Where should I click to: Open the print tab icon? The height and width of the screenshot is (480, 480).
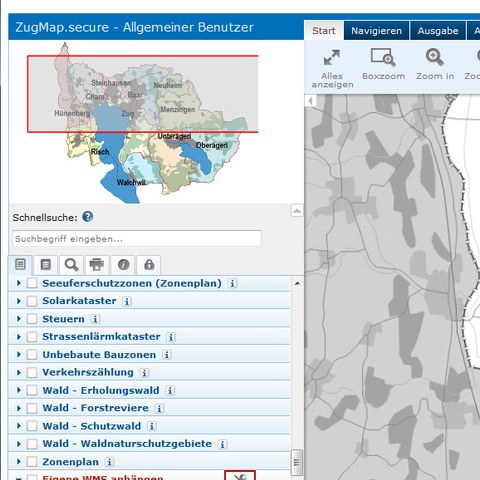pos(97,265)
